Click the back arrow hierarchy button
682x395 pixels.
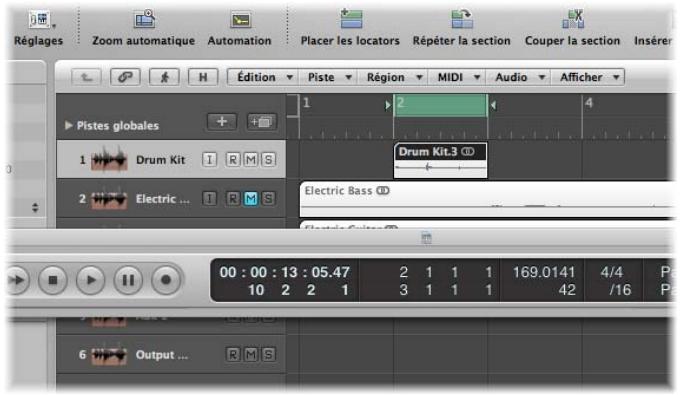click(87, 77)
